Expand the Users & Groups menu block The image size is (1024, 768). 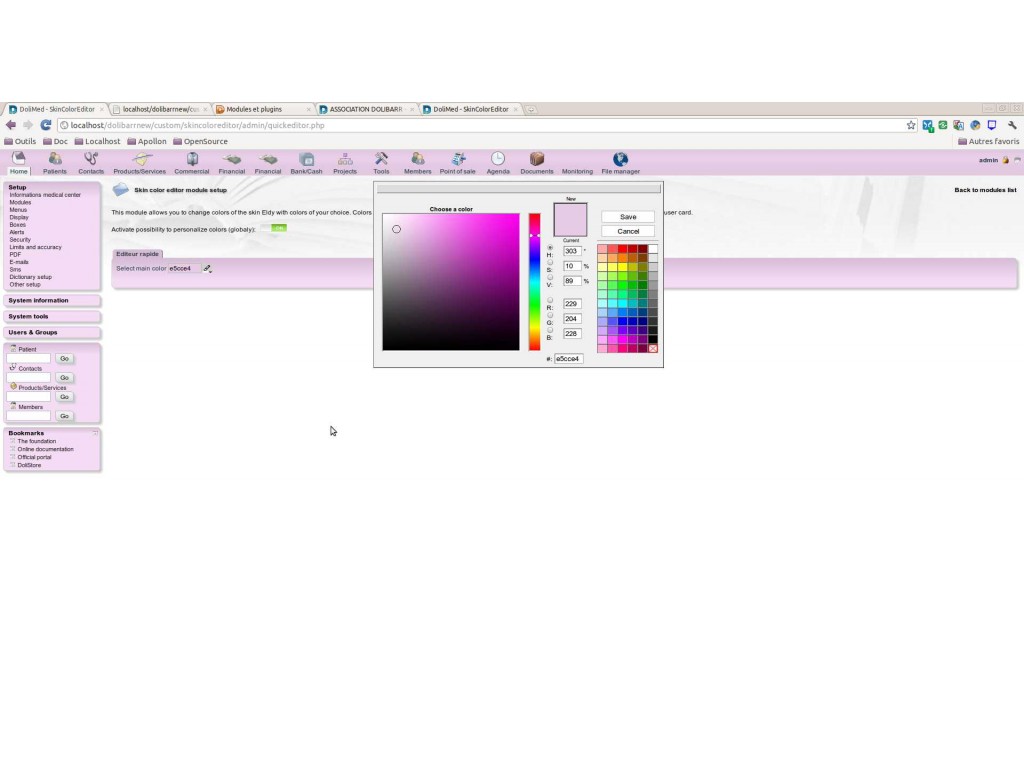point(52,332)
